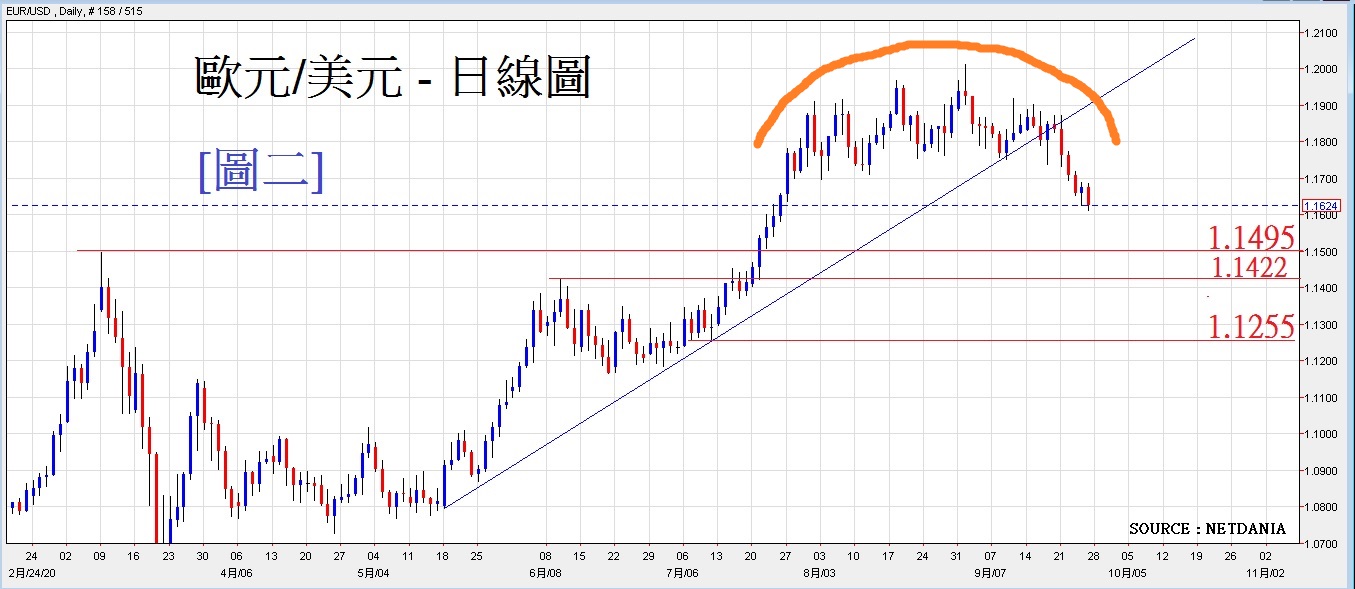Click the 1.1624 current price tag
The height and width of the screenshot is (589, 1355).
(x=1319, y=206)
